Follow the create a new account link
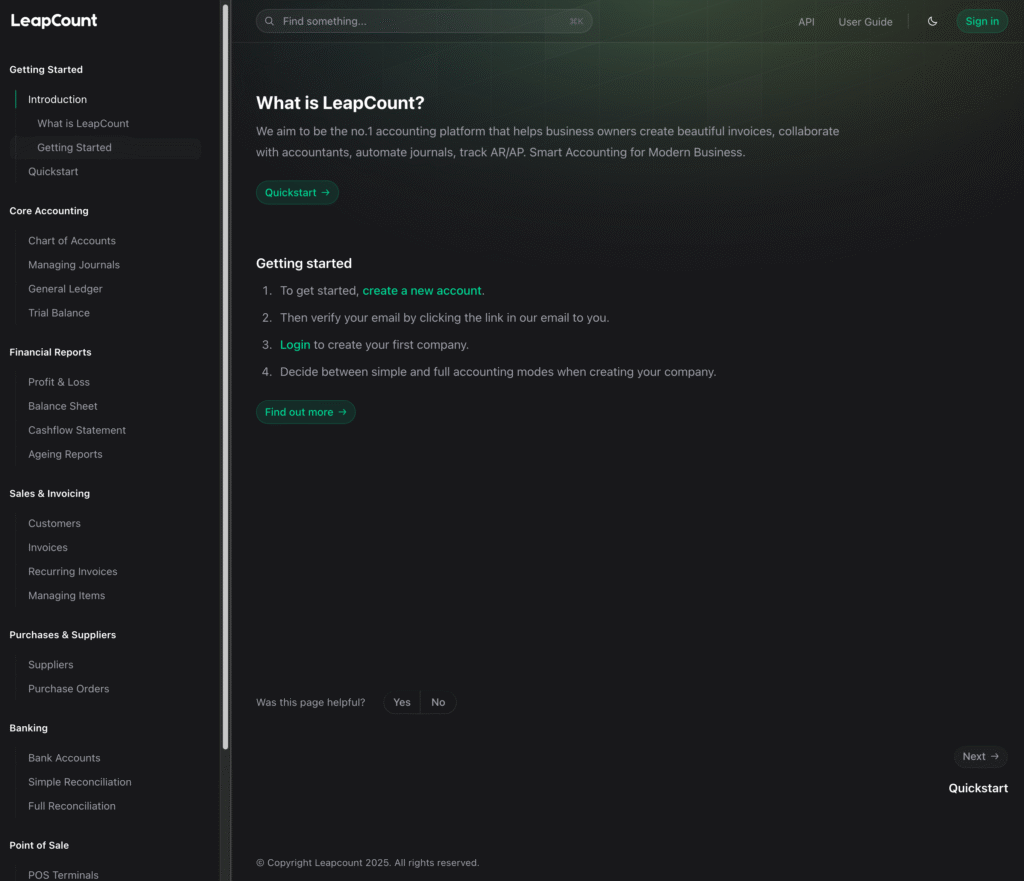This screenshot has height=881, width=1024. 422,291
